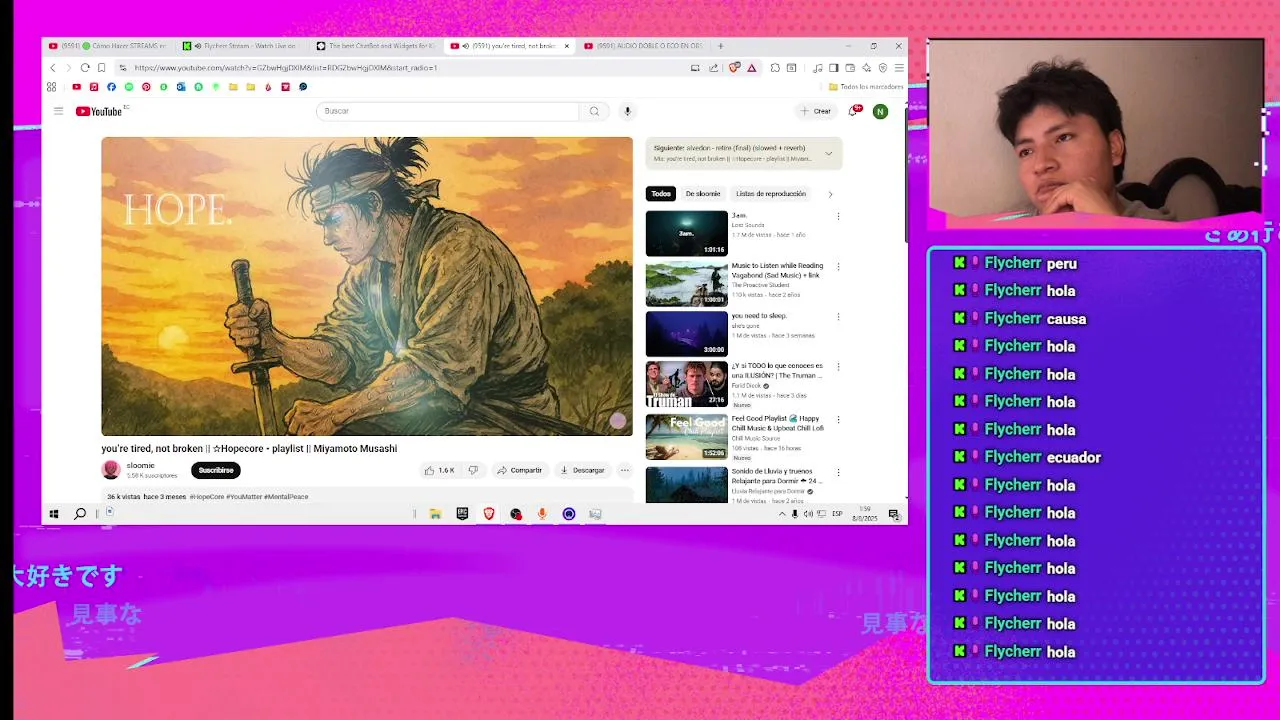Open YouTube notifications bell
The height and width of the screenshot is (720, 1280).
[x=853, y=111]
